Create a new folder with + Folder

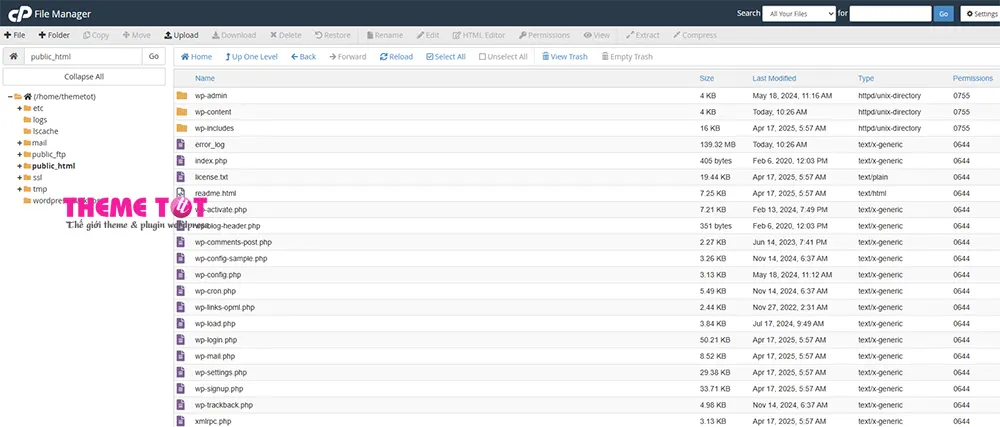point(54,35)
